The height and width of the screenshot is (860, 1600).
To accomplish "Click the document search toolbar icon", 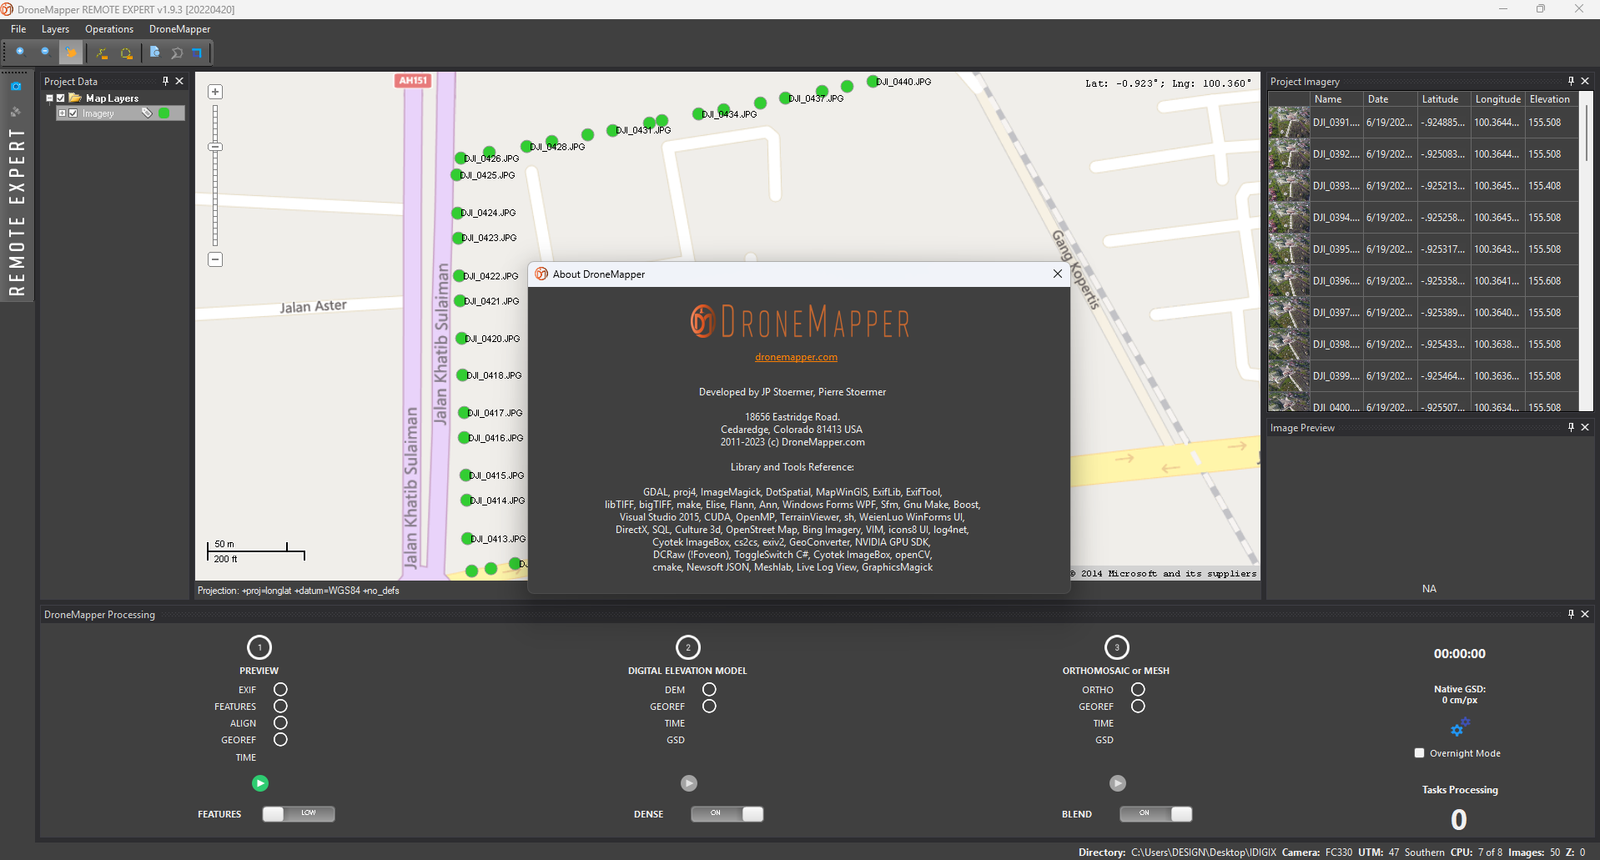I will pyautogui.click(x=155, y=52).
